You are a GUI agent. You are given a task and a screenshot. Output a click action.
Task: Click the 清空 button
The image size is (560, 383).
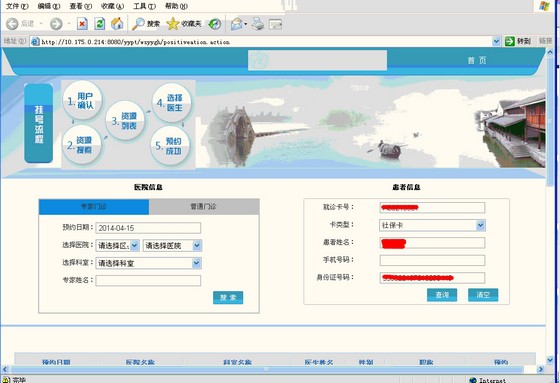[483, 295]
